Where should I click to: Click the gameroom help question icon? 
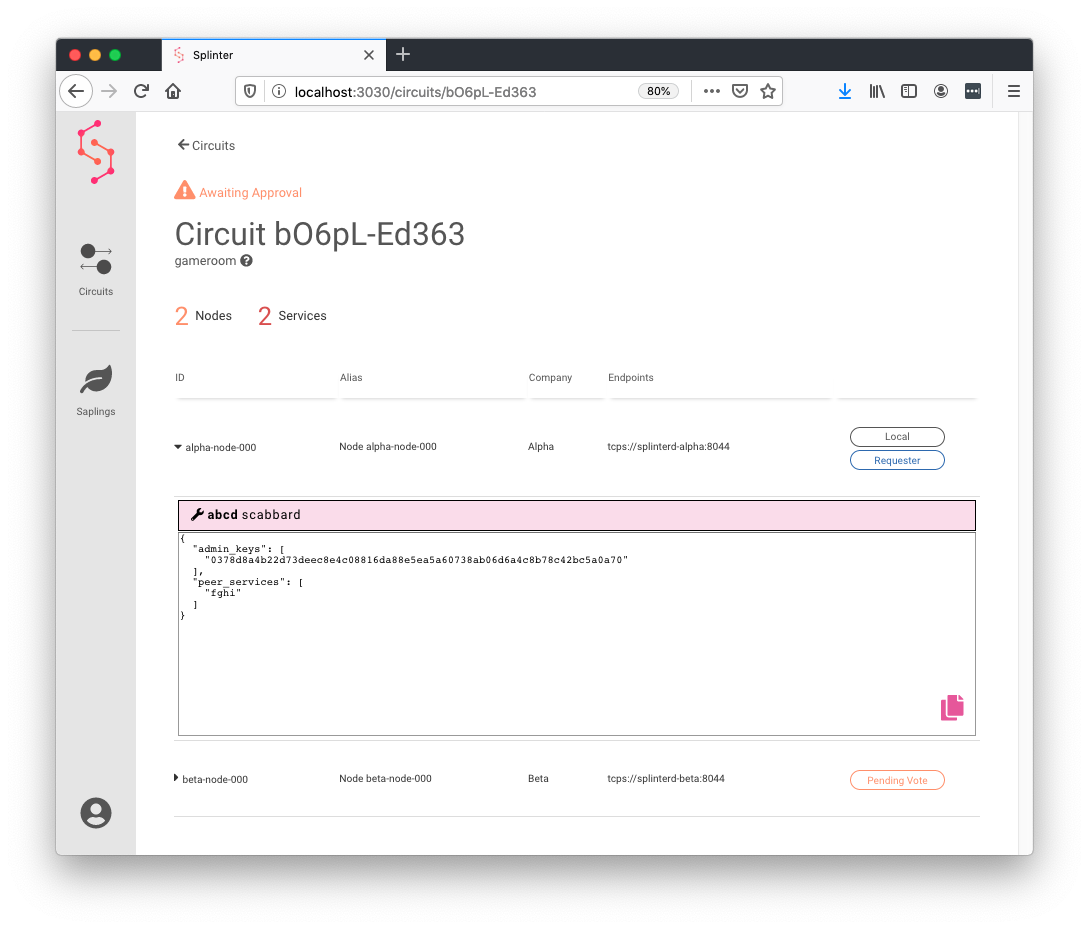pyautogui.click(x=247, y=260)
